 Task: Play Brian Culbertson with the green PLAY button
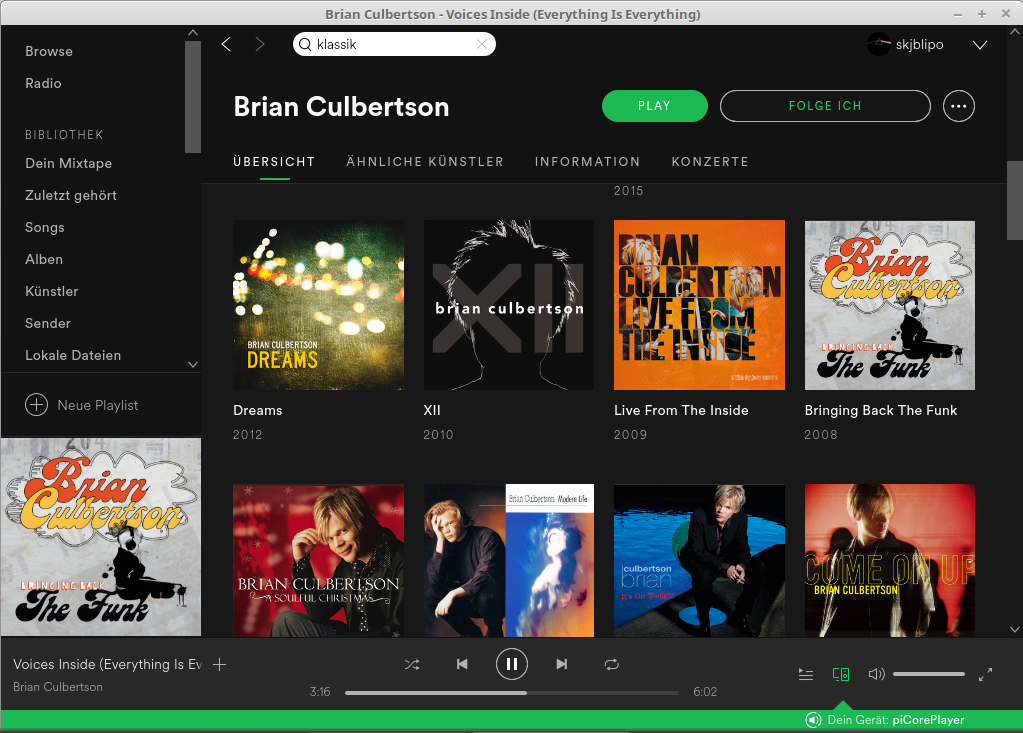(654, 106)
